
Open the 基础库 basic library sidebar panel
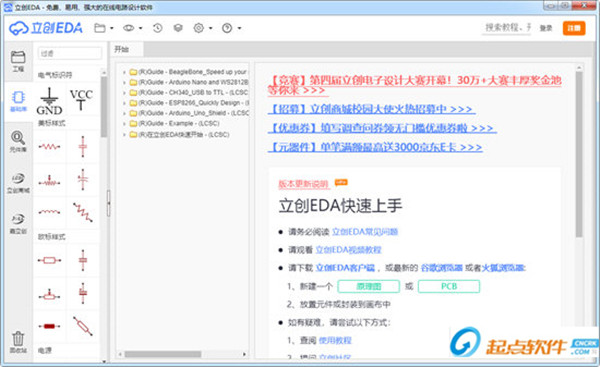(x=18, y=101)
